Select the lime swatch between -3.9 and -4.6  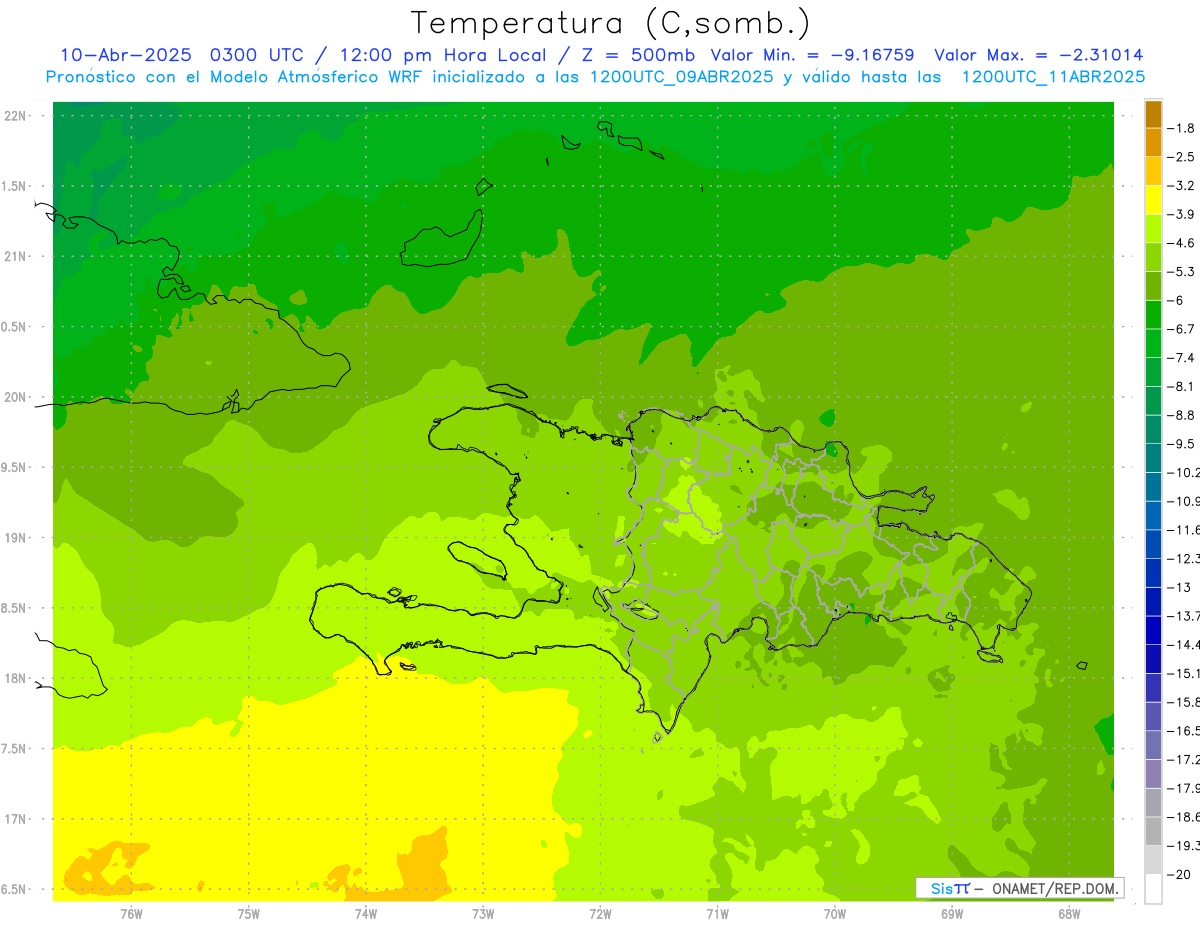(x=1153, y=229)
